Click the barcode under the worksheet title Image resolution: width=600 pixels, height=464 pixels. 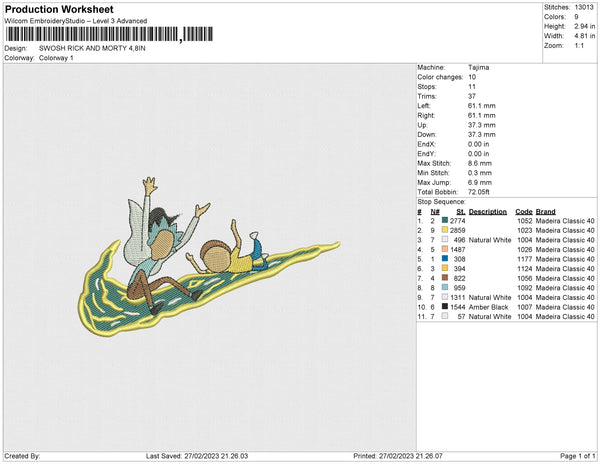[109, 34]
